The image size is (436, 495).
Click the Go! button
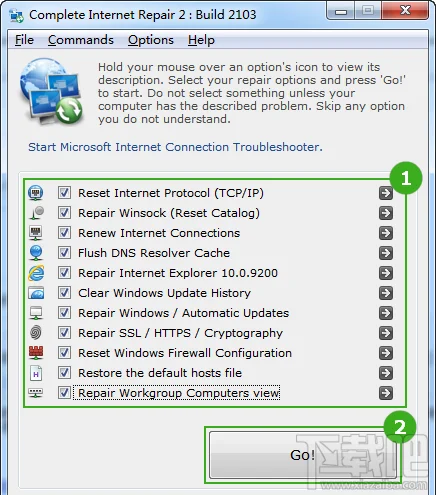pos(303,455)
